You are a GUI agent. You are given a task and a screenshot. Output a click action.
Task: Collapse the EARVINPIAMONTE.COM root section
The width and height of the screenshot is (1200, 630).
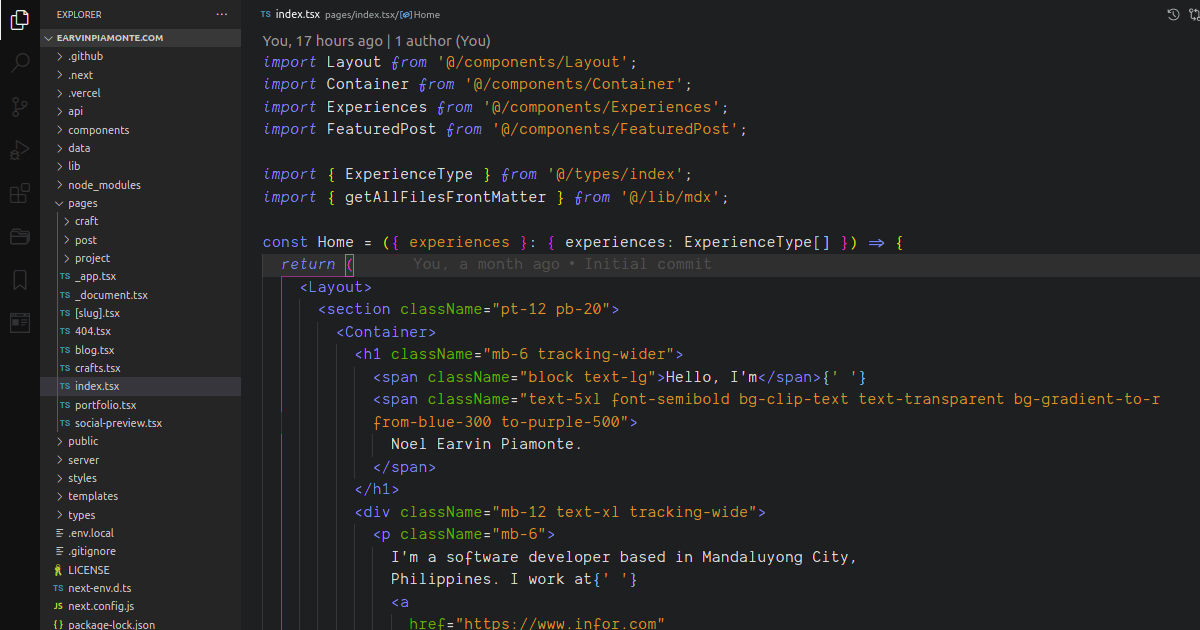(110, 38)
